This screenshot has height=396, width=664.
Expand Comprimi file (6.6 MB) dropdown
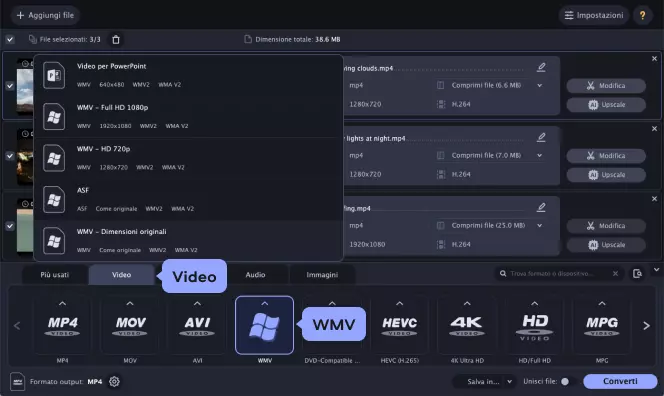[x=540, y=85]
